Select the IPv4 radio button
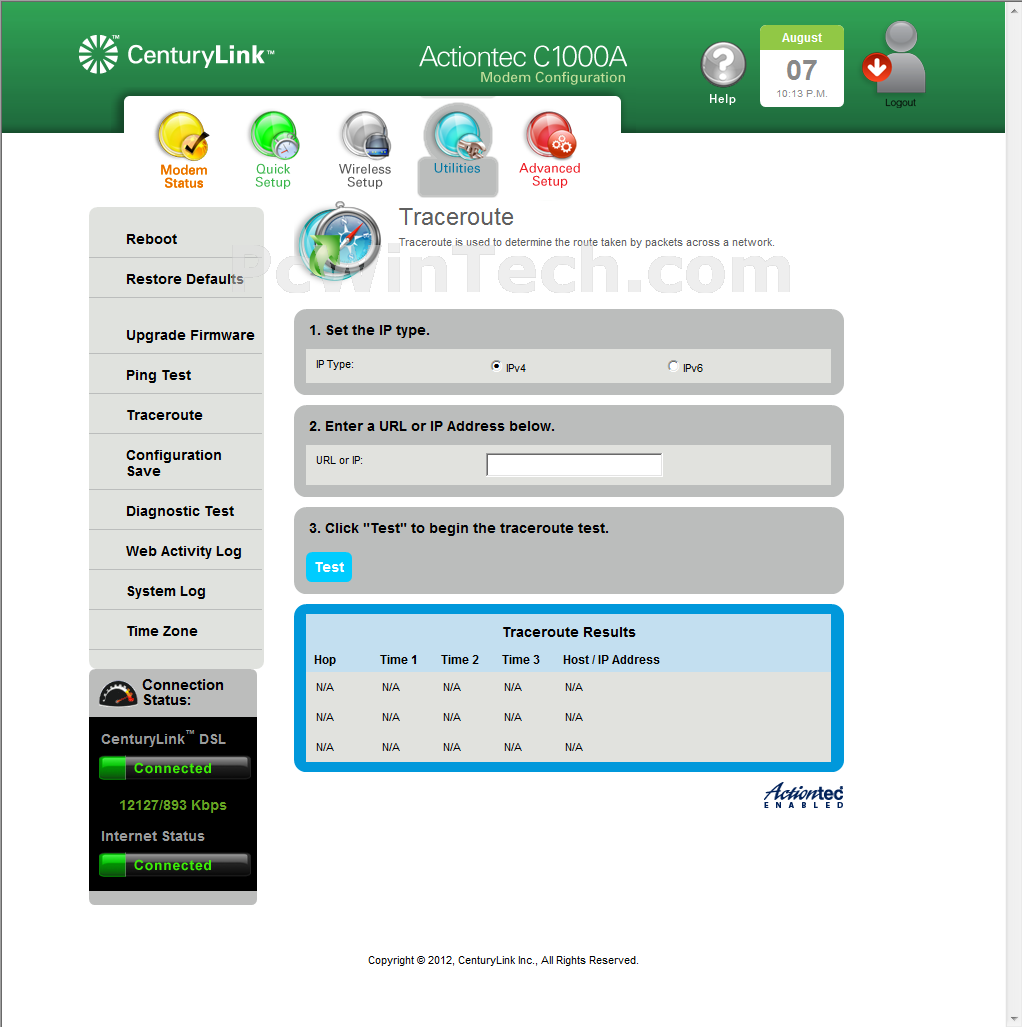The height and width of the screenshot is (1027, 1022). pos(496,366)
